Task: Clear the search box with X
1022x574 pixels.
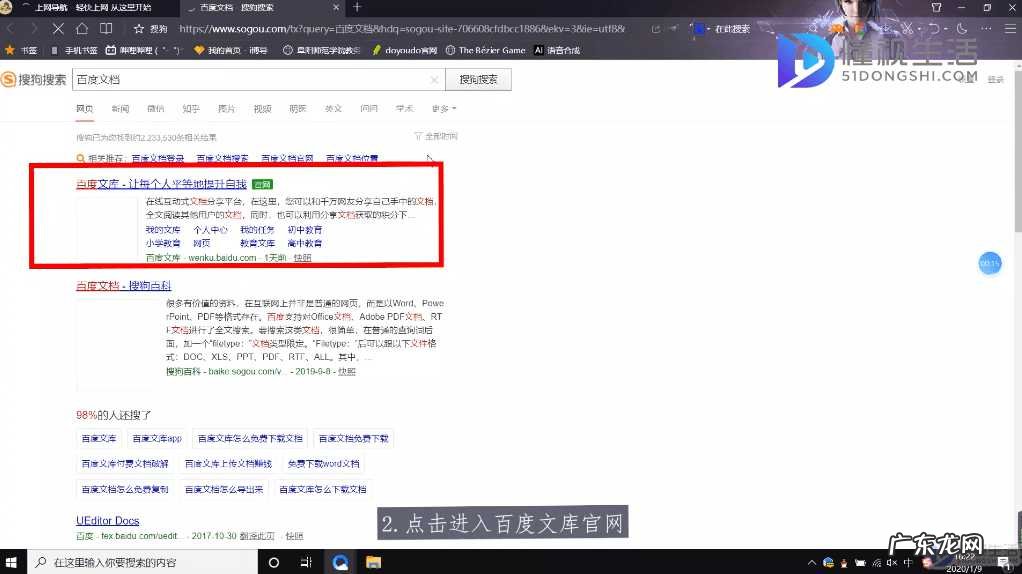Action: point(434,79)
